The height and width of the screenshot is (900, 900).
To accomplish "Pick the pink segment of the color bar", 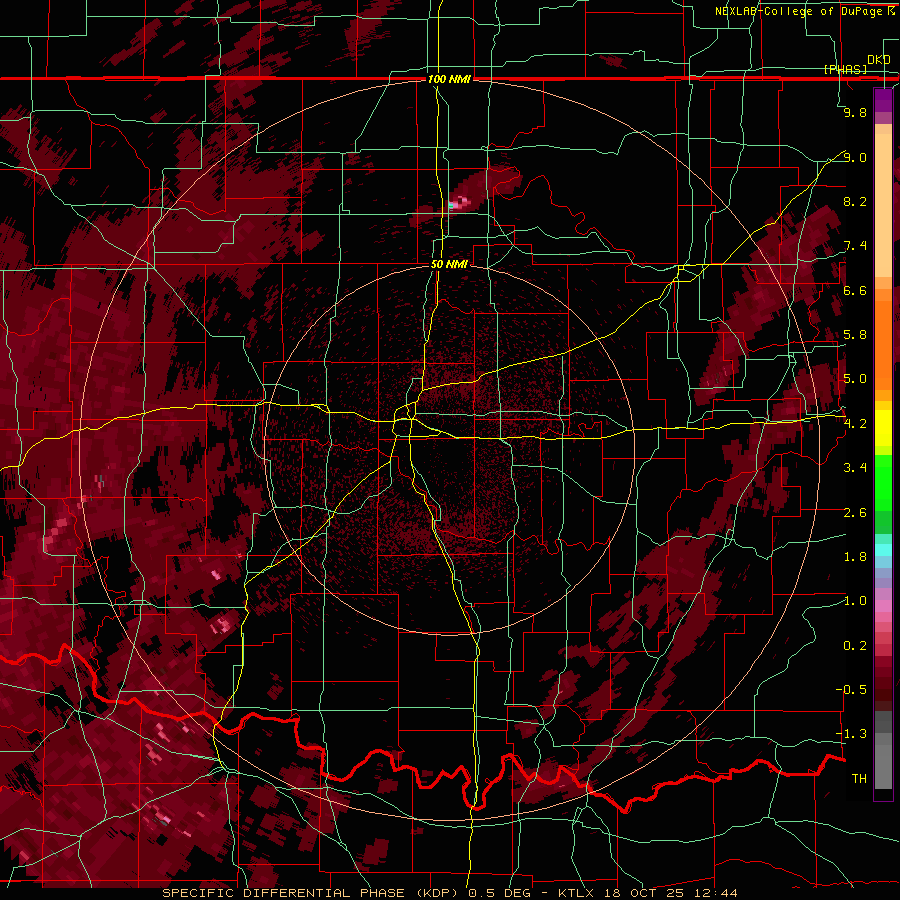I will click(883, 606).
